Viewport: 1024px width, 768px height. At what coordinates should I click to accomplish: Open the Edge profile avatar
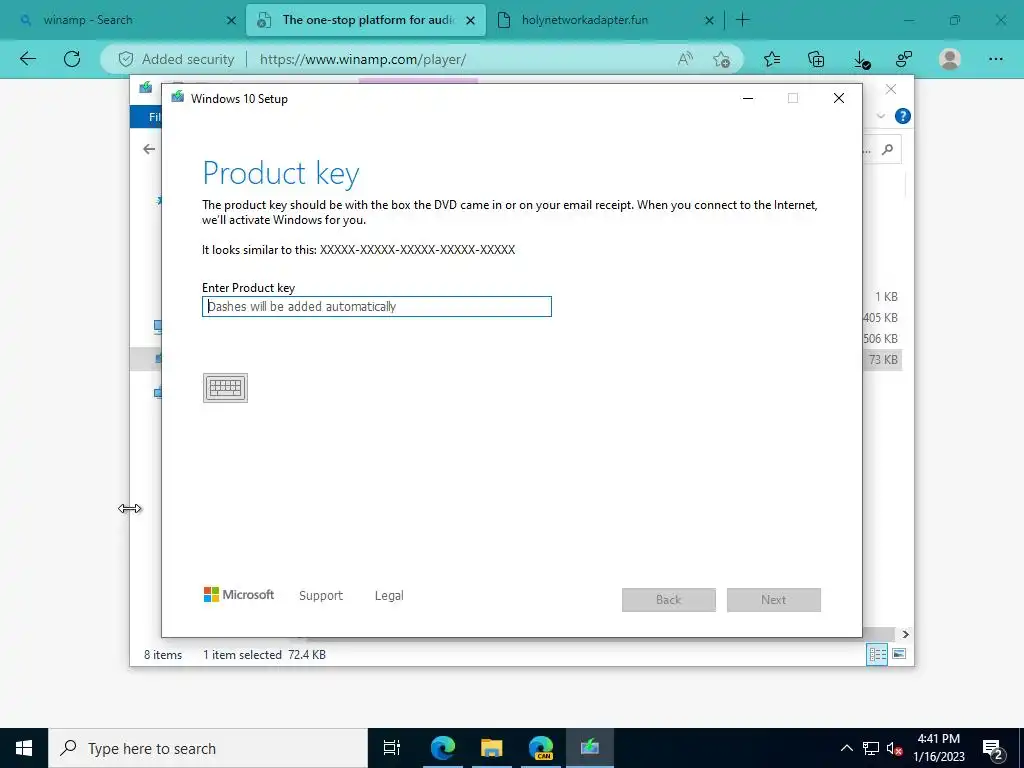[950, 59]
